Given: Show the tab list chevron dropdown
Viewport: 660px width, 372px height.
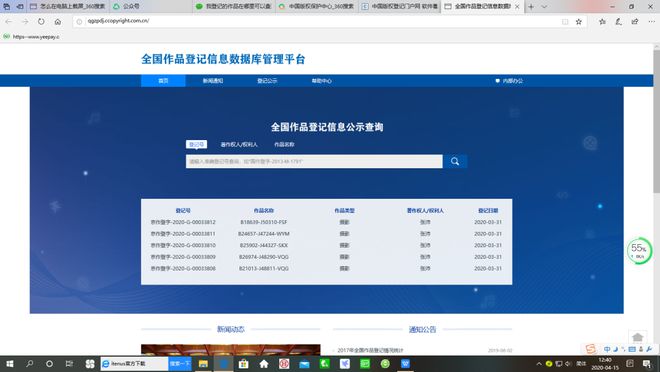Looking at the screenshot, I should click(544, 6).
